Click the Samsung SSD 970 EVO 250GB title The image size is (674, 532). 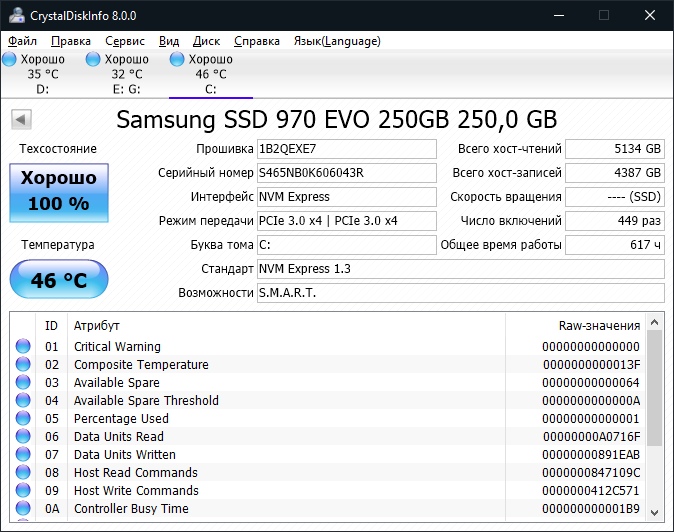tap(337, 119)
